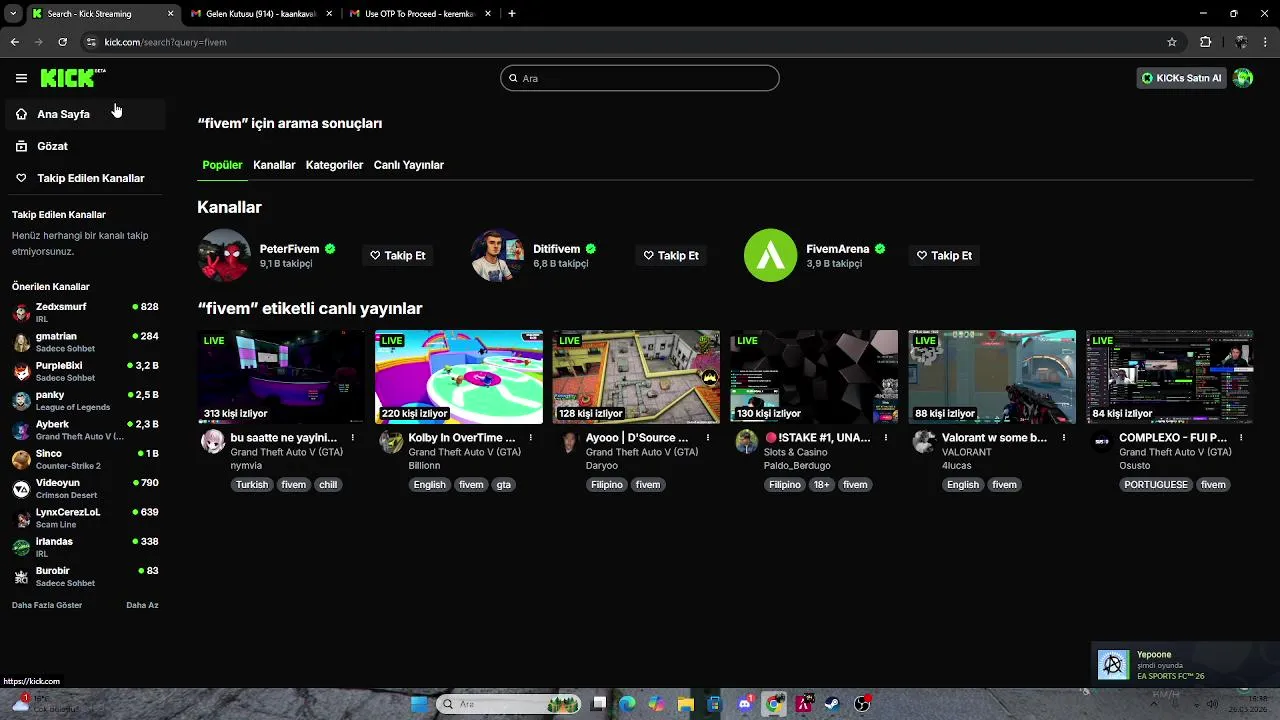Open Paldo_Berdugo streamer avatar
The height and width of the screenshot is (720, 1280).
[746, 442]
